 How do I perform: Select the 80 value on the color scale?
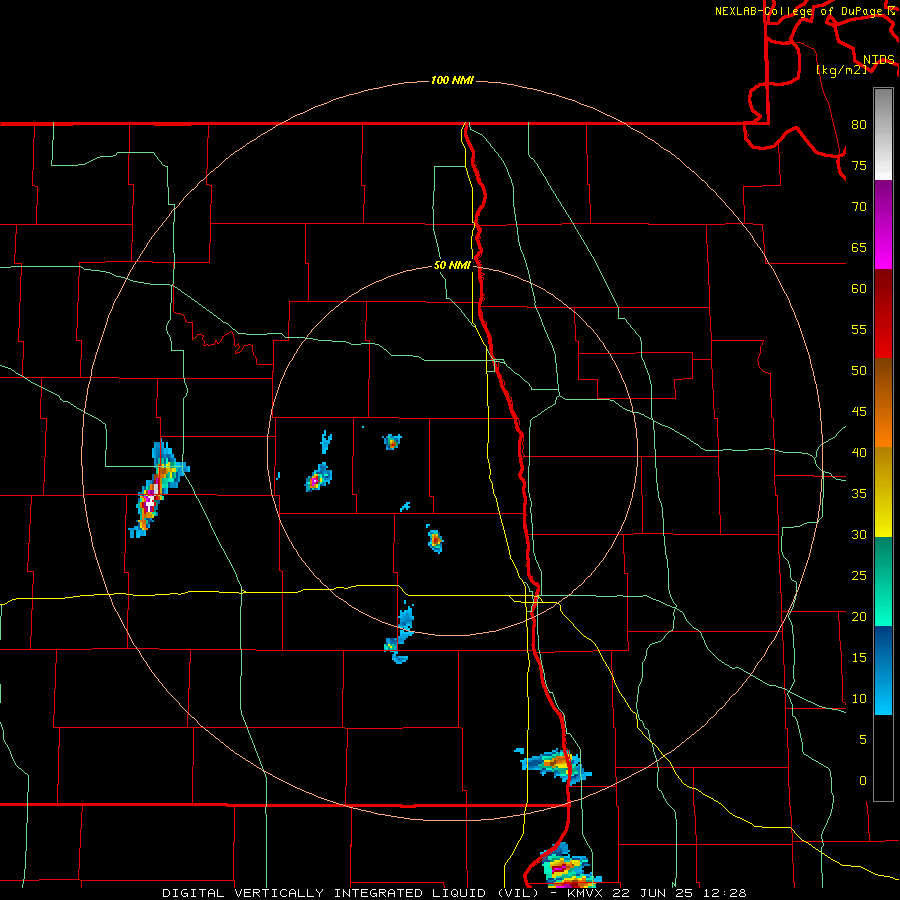click(859, 125)
